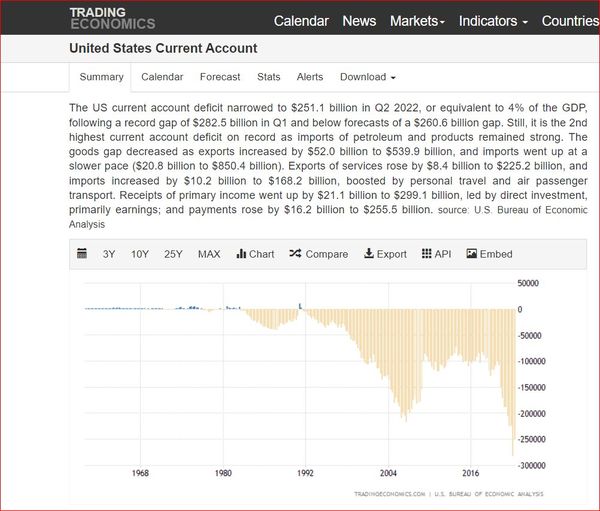The width and height of the screenshot is (600, 511).
Task: Switch to the Stats tab
Action: tap(268, 77)
